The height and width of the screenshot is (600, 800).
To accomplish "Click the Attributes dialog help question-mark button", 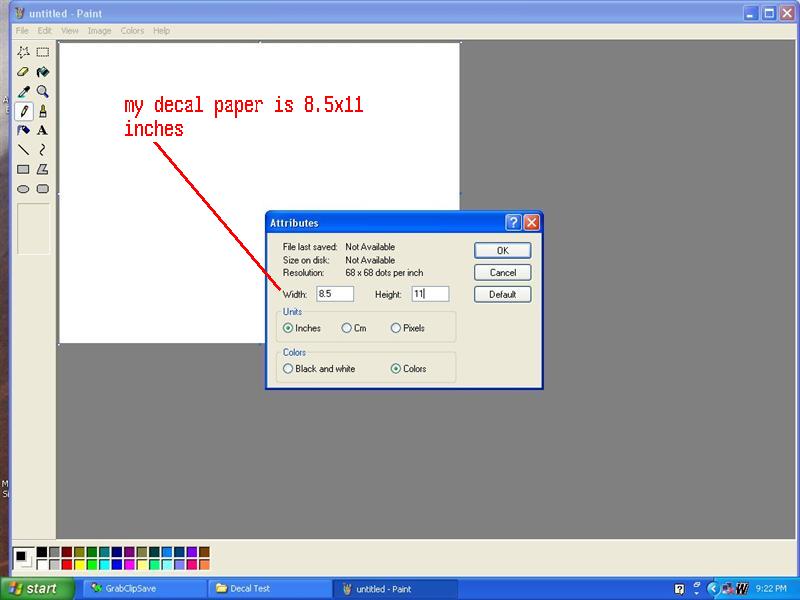I will (x=513, y=222).
